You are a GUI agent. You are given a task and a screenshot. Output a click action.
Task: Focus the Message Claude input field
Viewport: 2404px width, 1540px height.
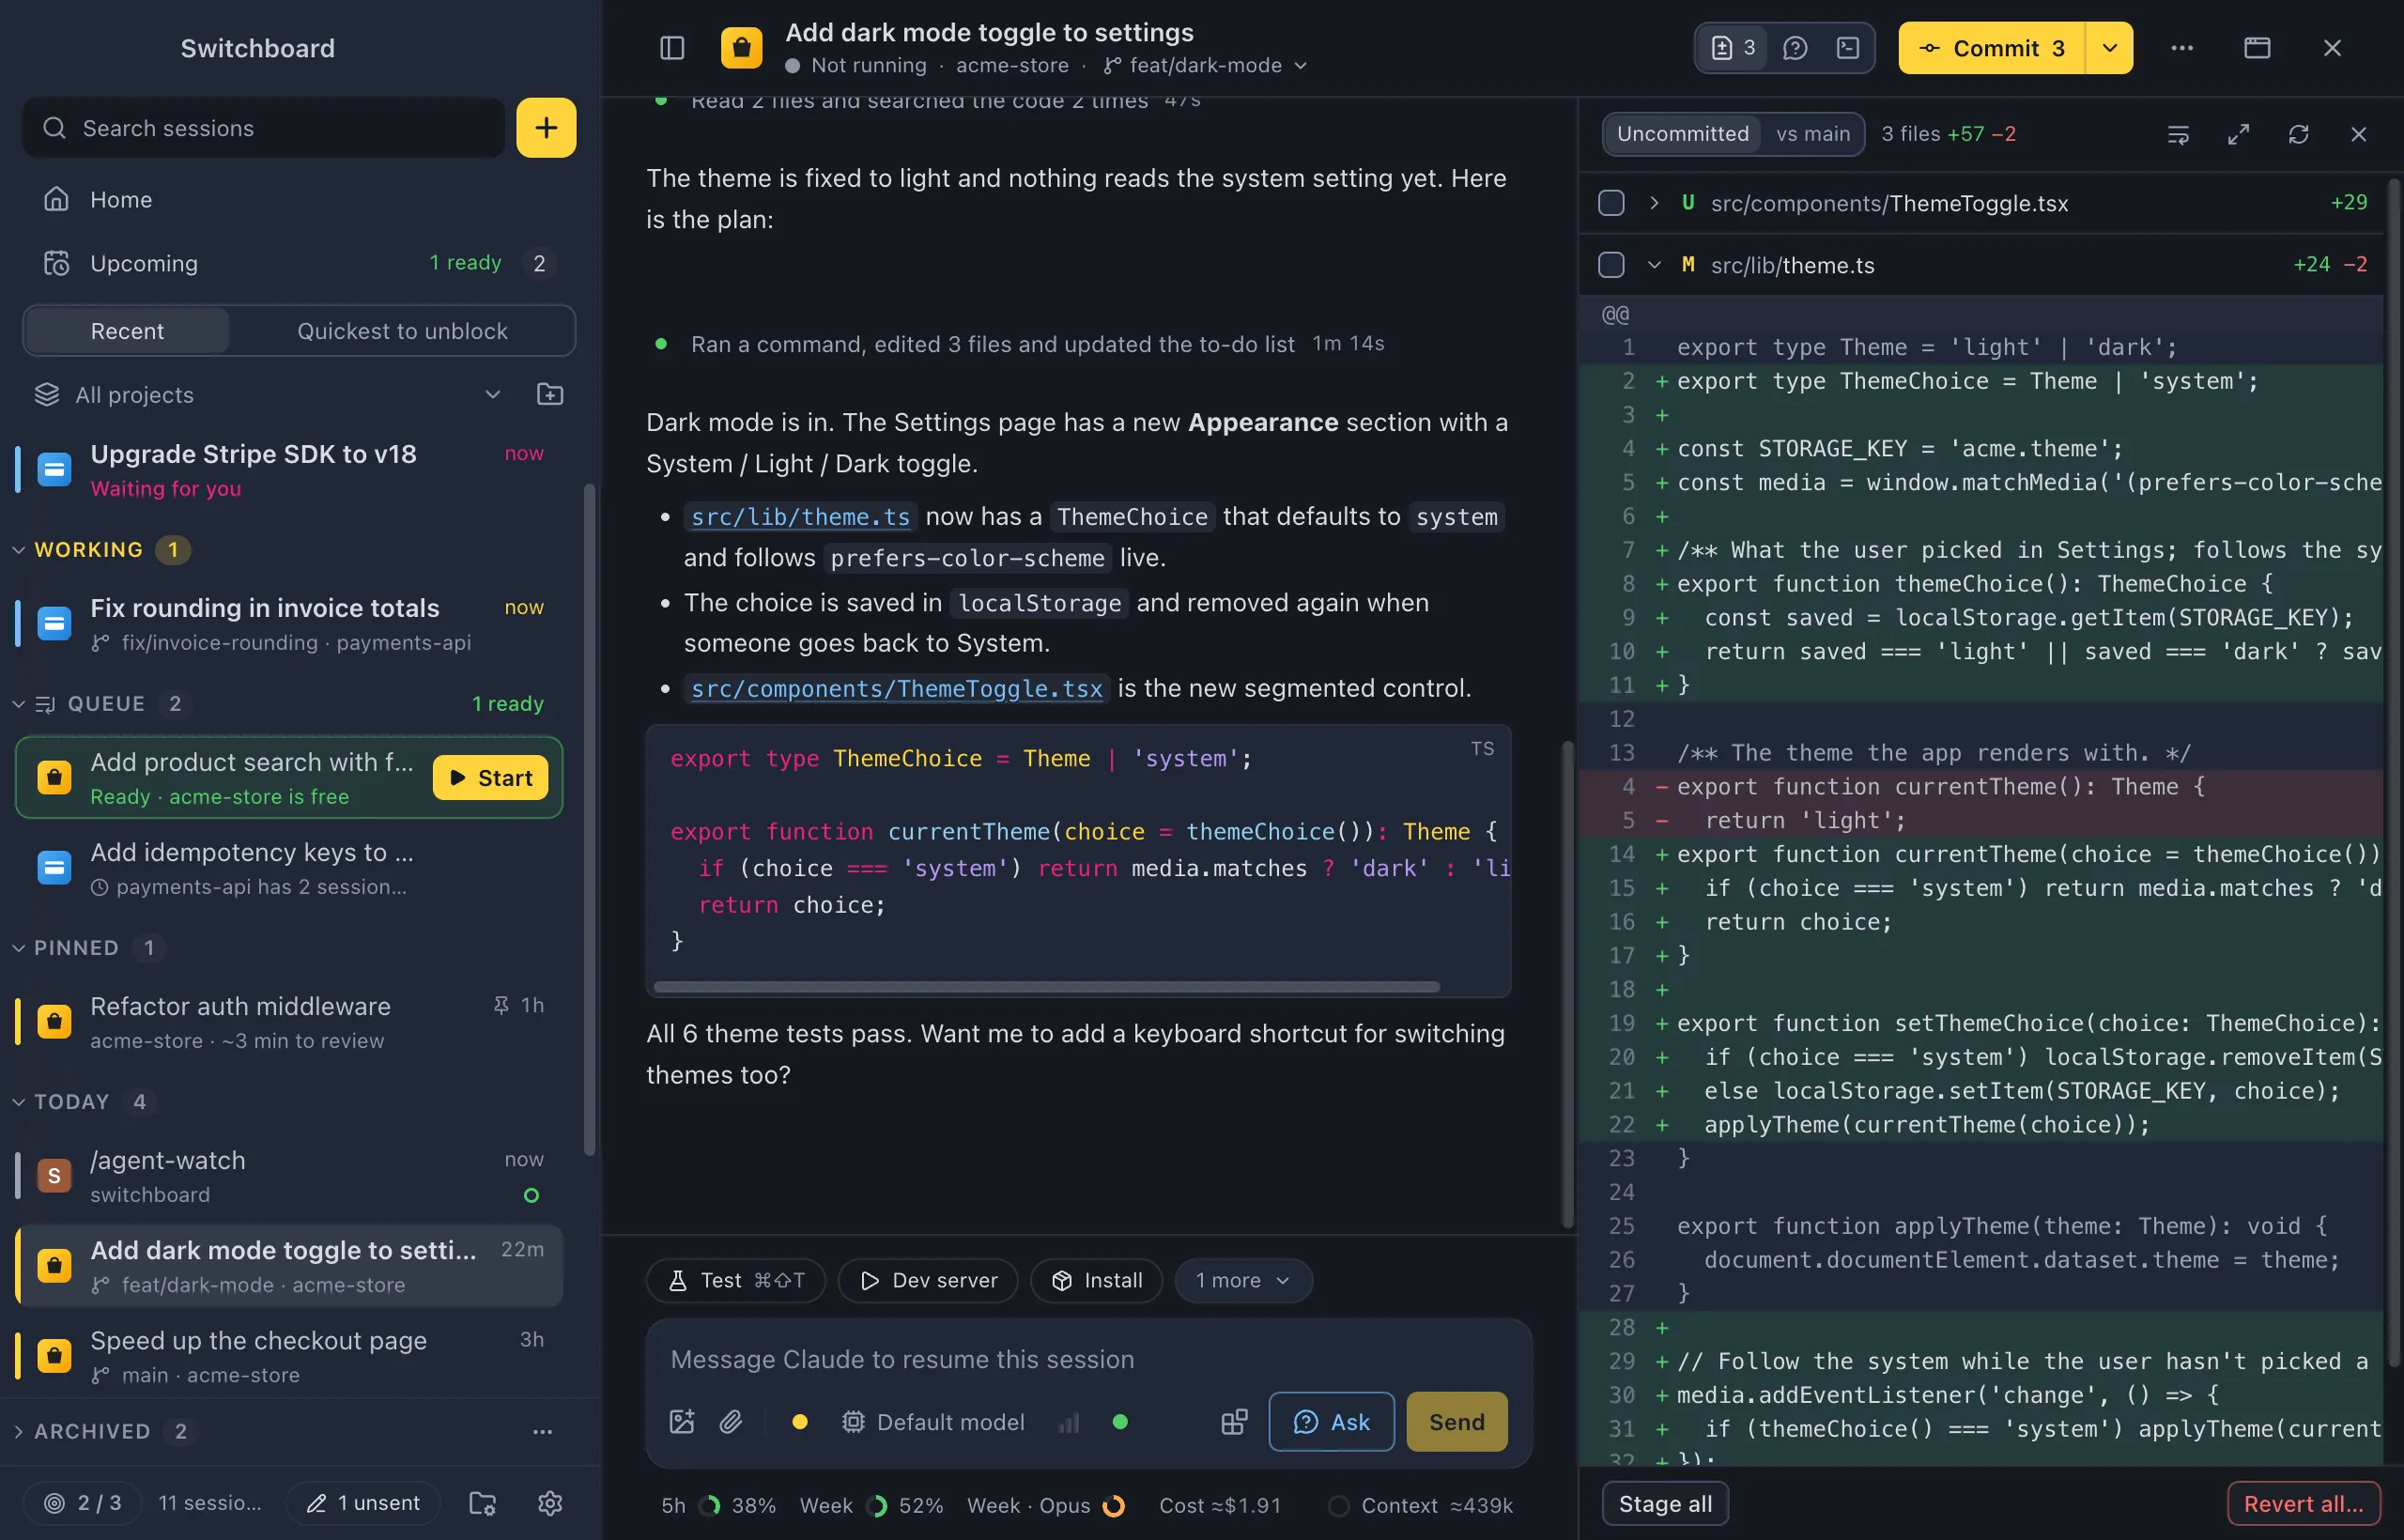pyautogui.click(x=1088, y=1360)
